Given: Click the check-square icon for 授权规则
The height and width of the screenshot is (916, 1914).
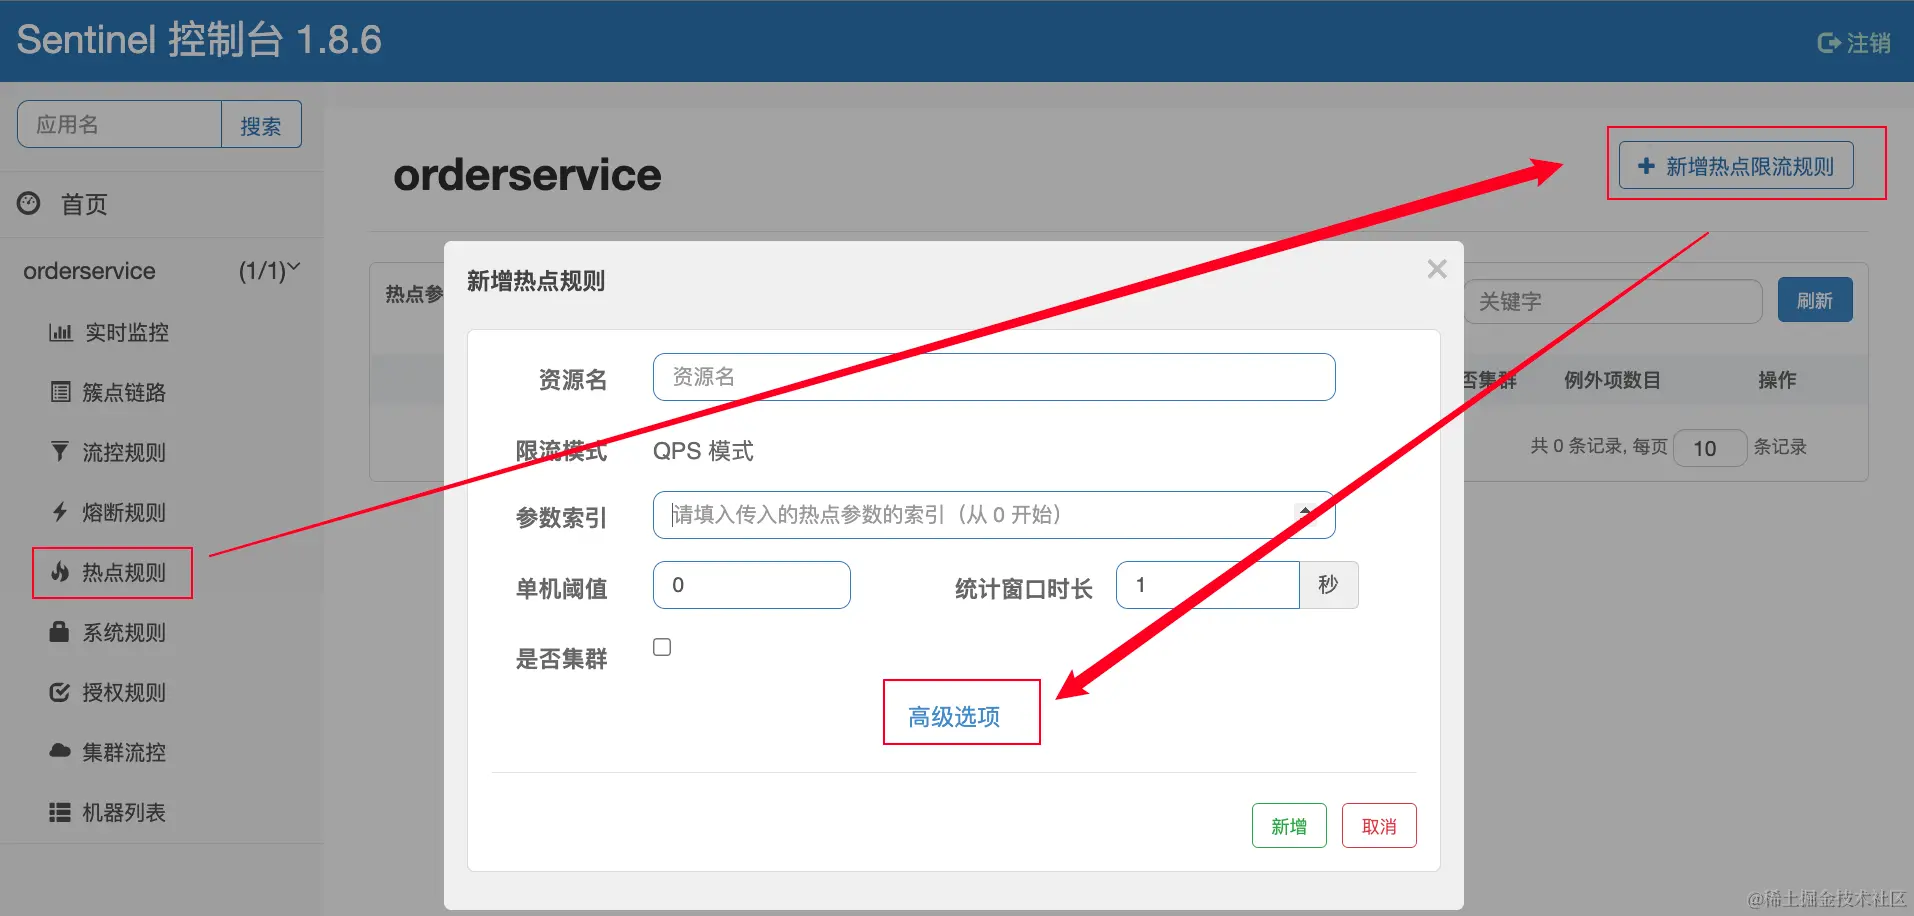Looking at the screenshot, I should tap(60, 692).
